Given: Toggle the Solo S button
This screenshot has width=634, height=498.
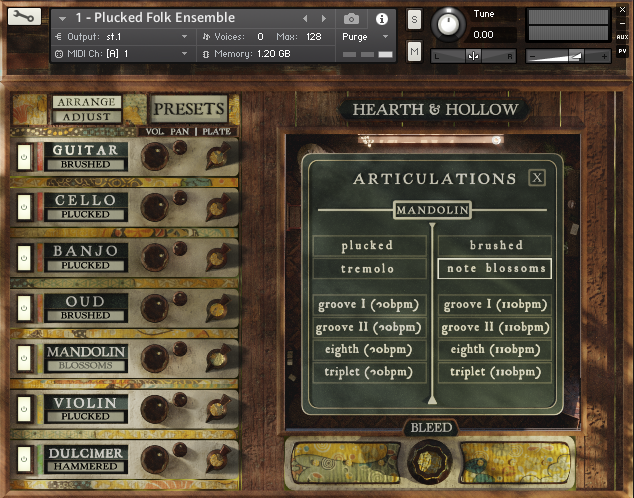Looking at the screenshot, I should point(414,19).
